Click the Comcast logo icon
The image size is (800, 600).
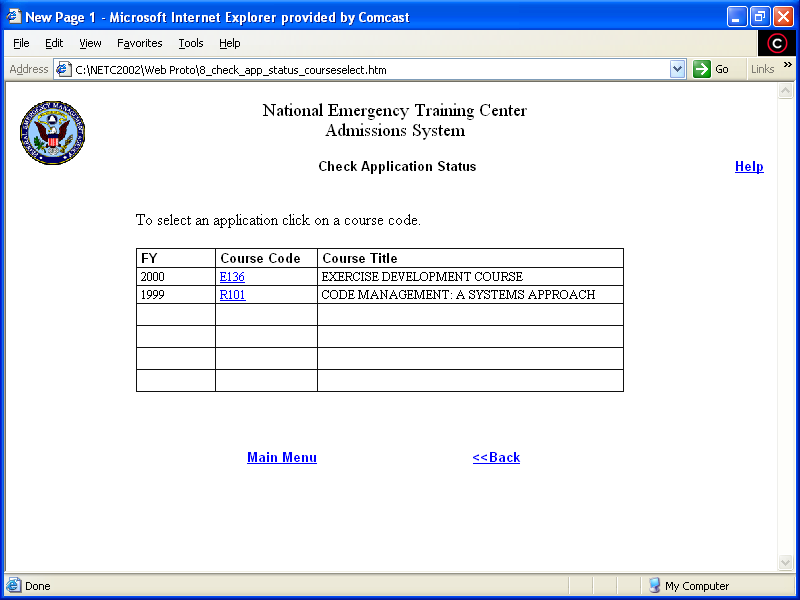pyautogui.click(x=777, y=43)
